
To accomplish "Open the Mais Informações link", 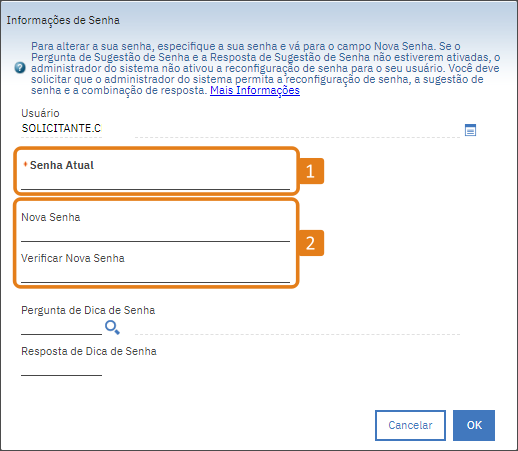I will click(255, 90).
